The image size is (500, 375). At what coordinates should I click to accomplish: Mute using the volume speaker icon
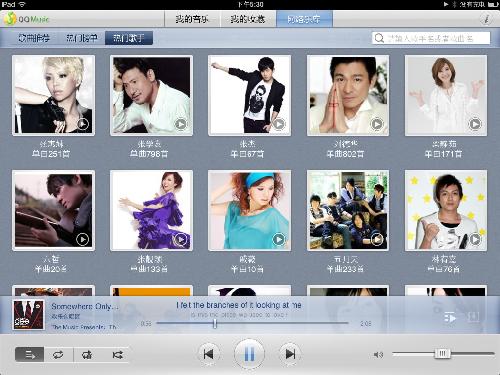click(x=378, y=355)
